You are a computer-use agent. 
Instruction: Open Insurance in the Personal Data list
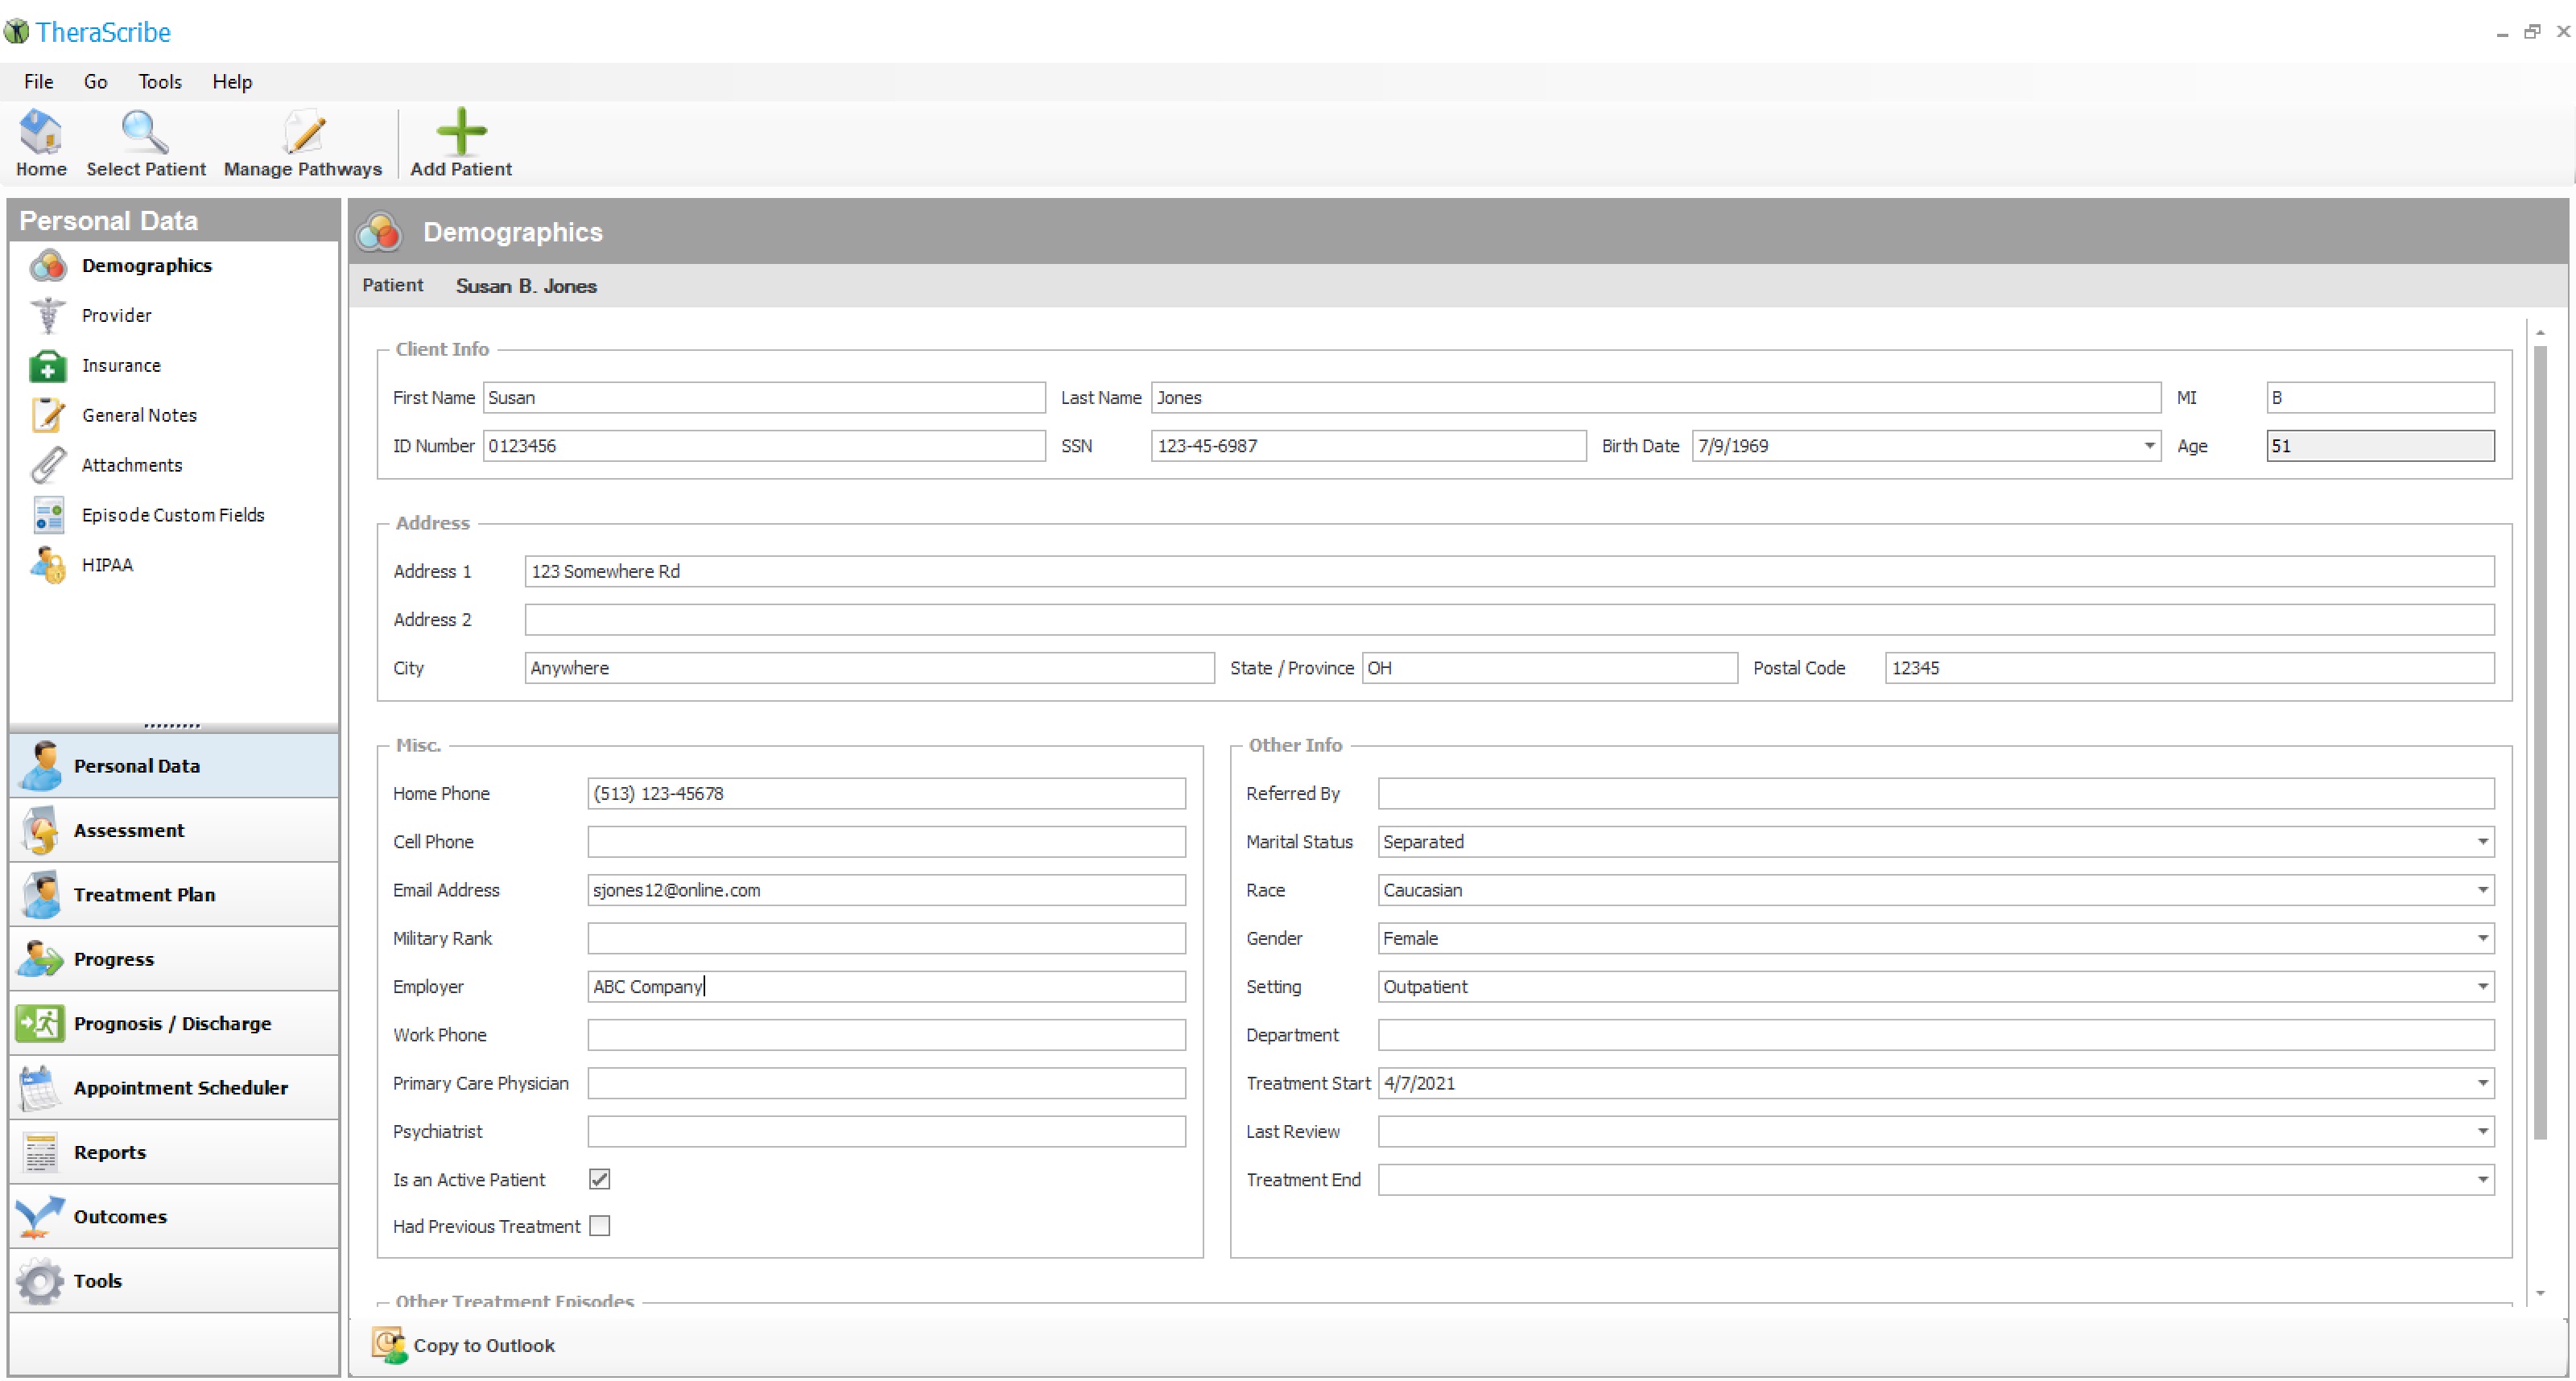tap(121, 365)
